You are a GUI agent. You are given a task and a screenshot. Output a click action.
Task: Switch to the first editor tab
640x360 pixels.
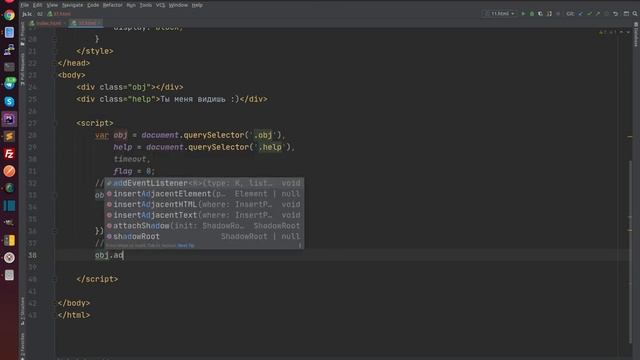coord(48,23)
